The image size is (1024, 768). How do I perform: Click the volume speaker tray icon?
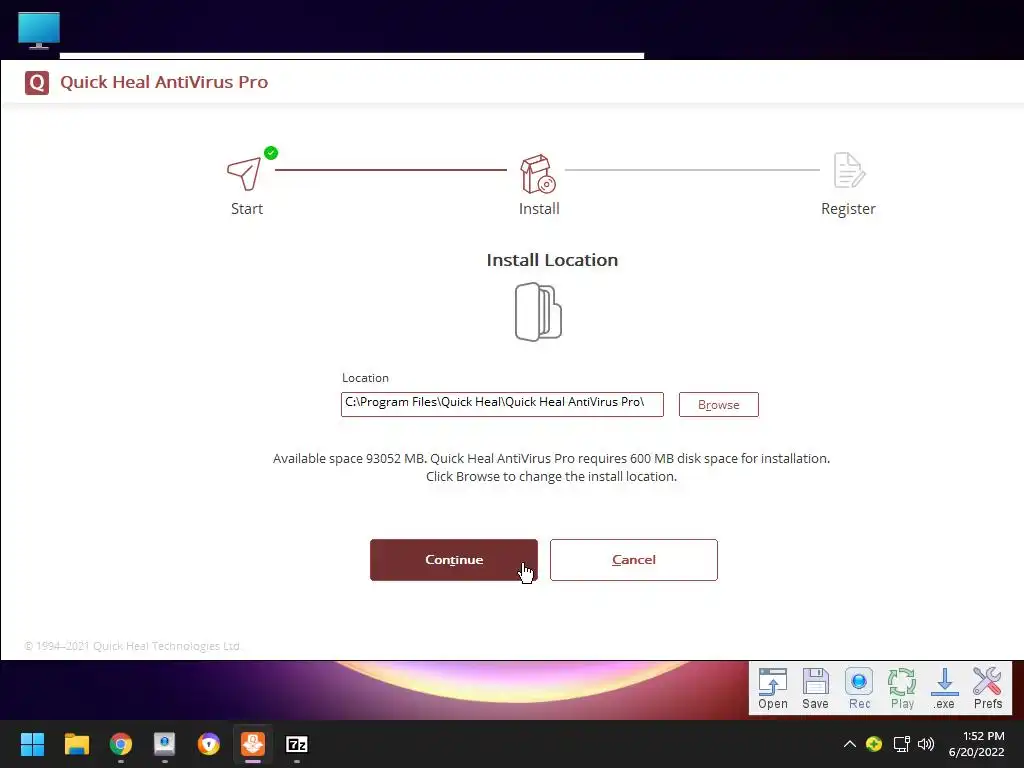[x=926, y=744]
